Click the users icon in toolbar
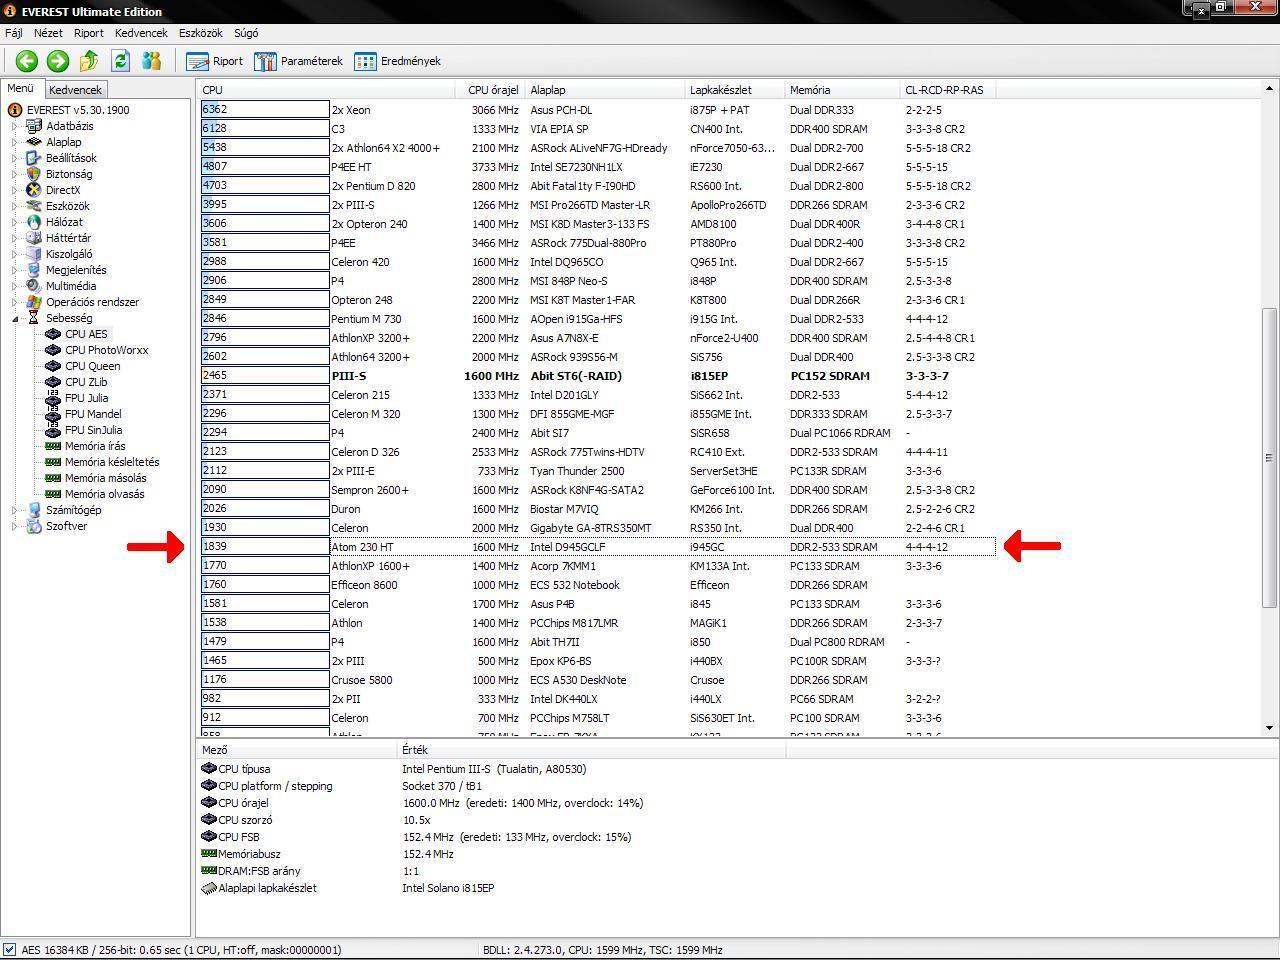Screen dimensions: 1280x960 pyautogui.click(x=152, y=61)
